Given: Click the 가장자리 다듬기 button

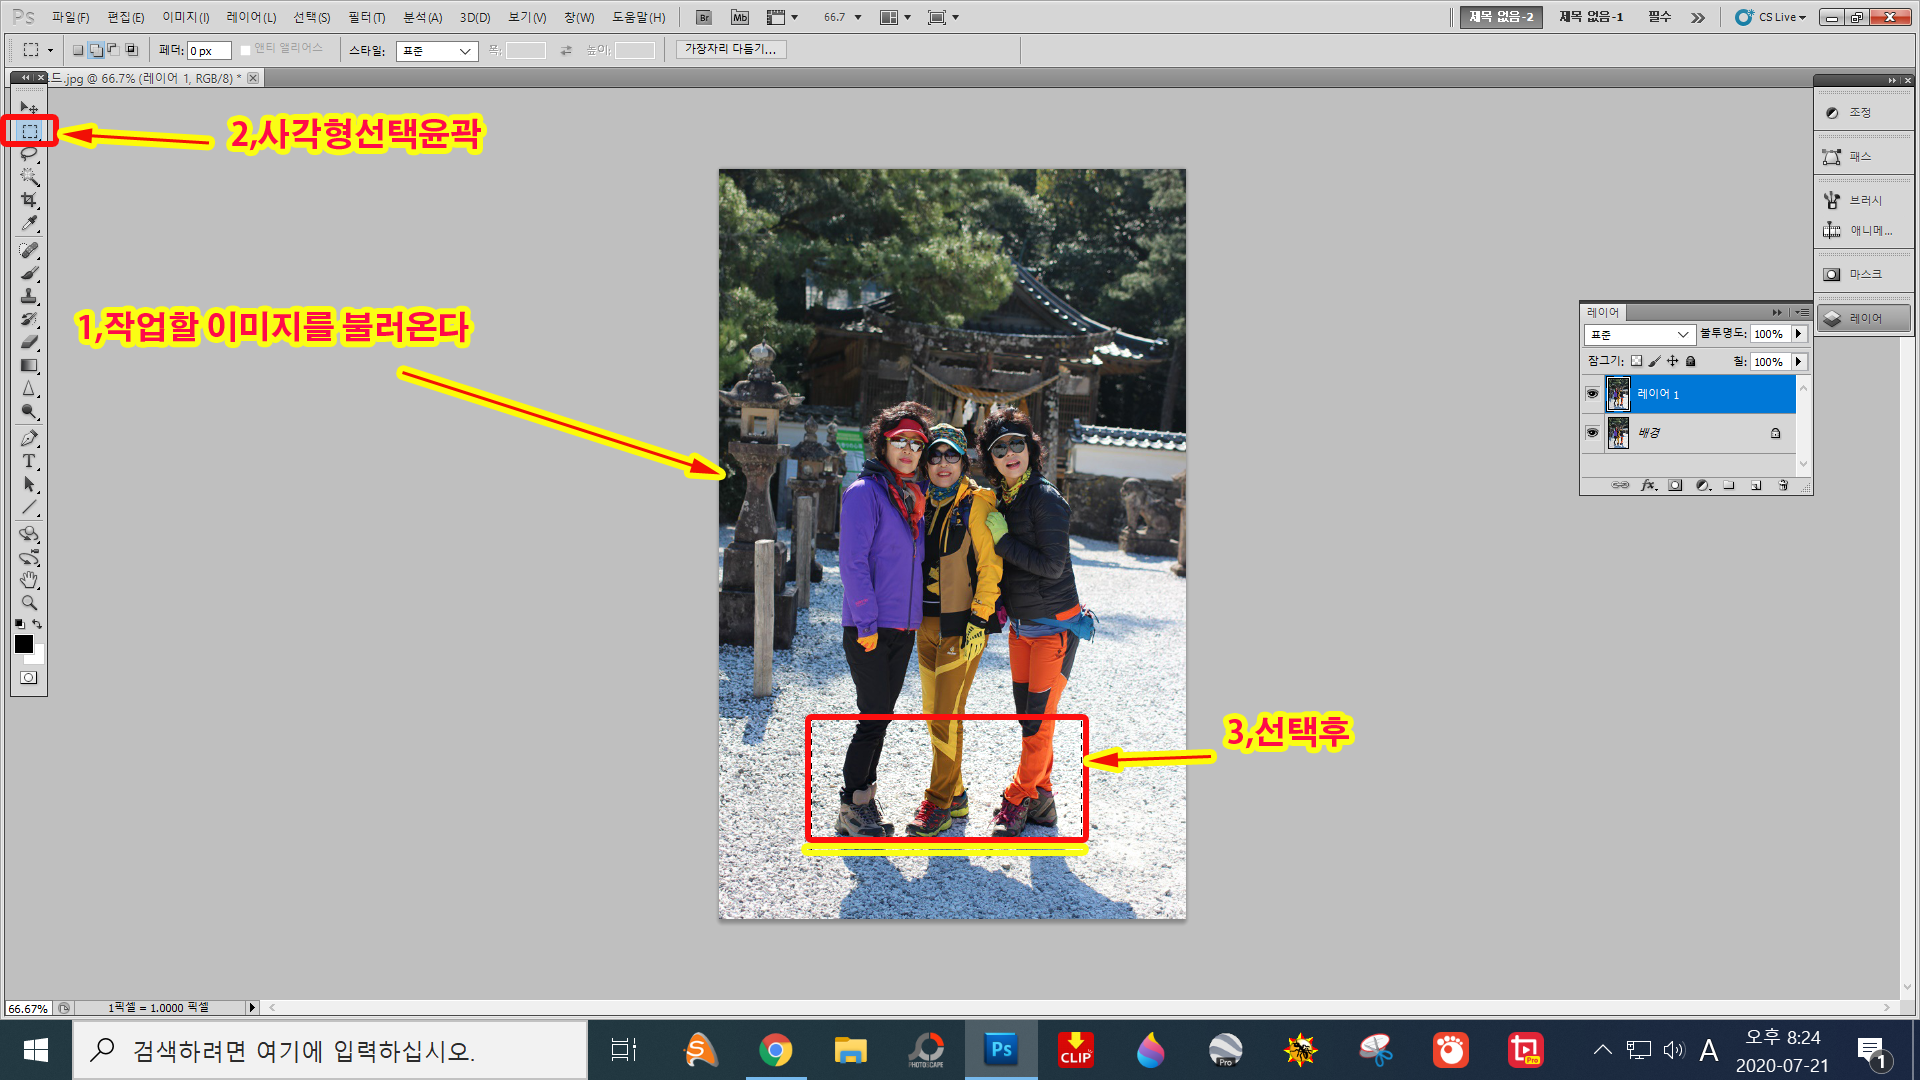Looking at the screenshot, I should click(730, 49).
